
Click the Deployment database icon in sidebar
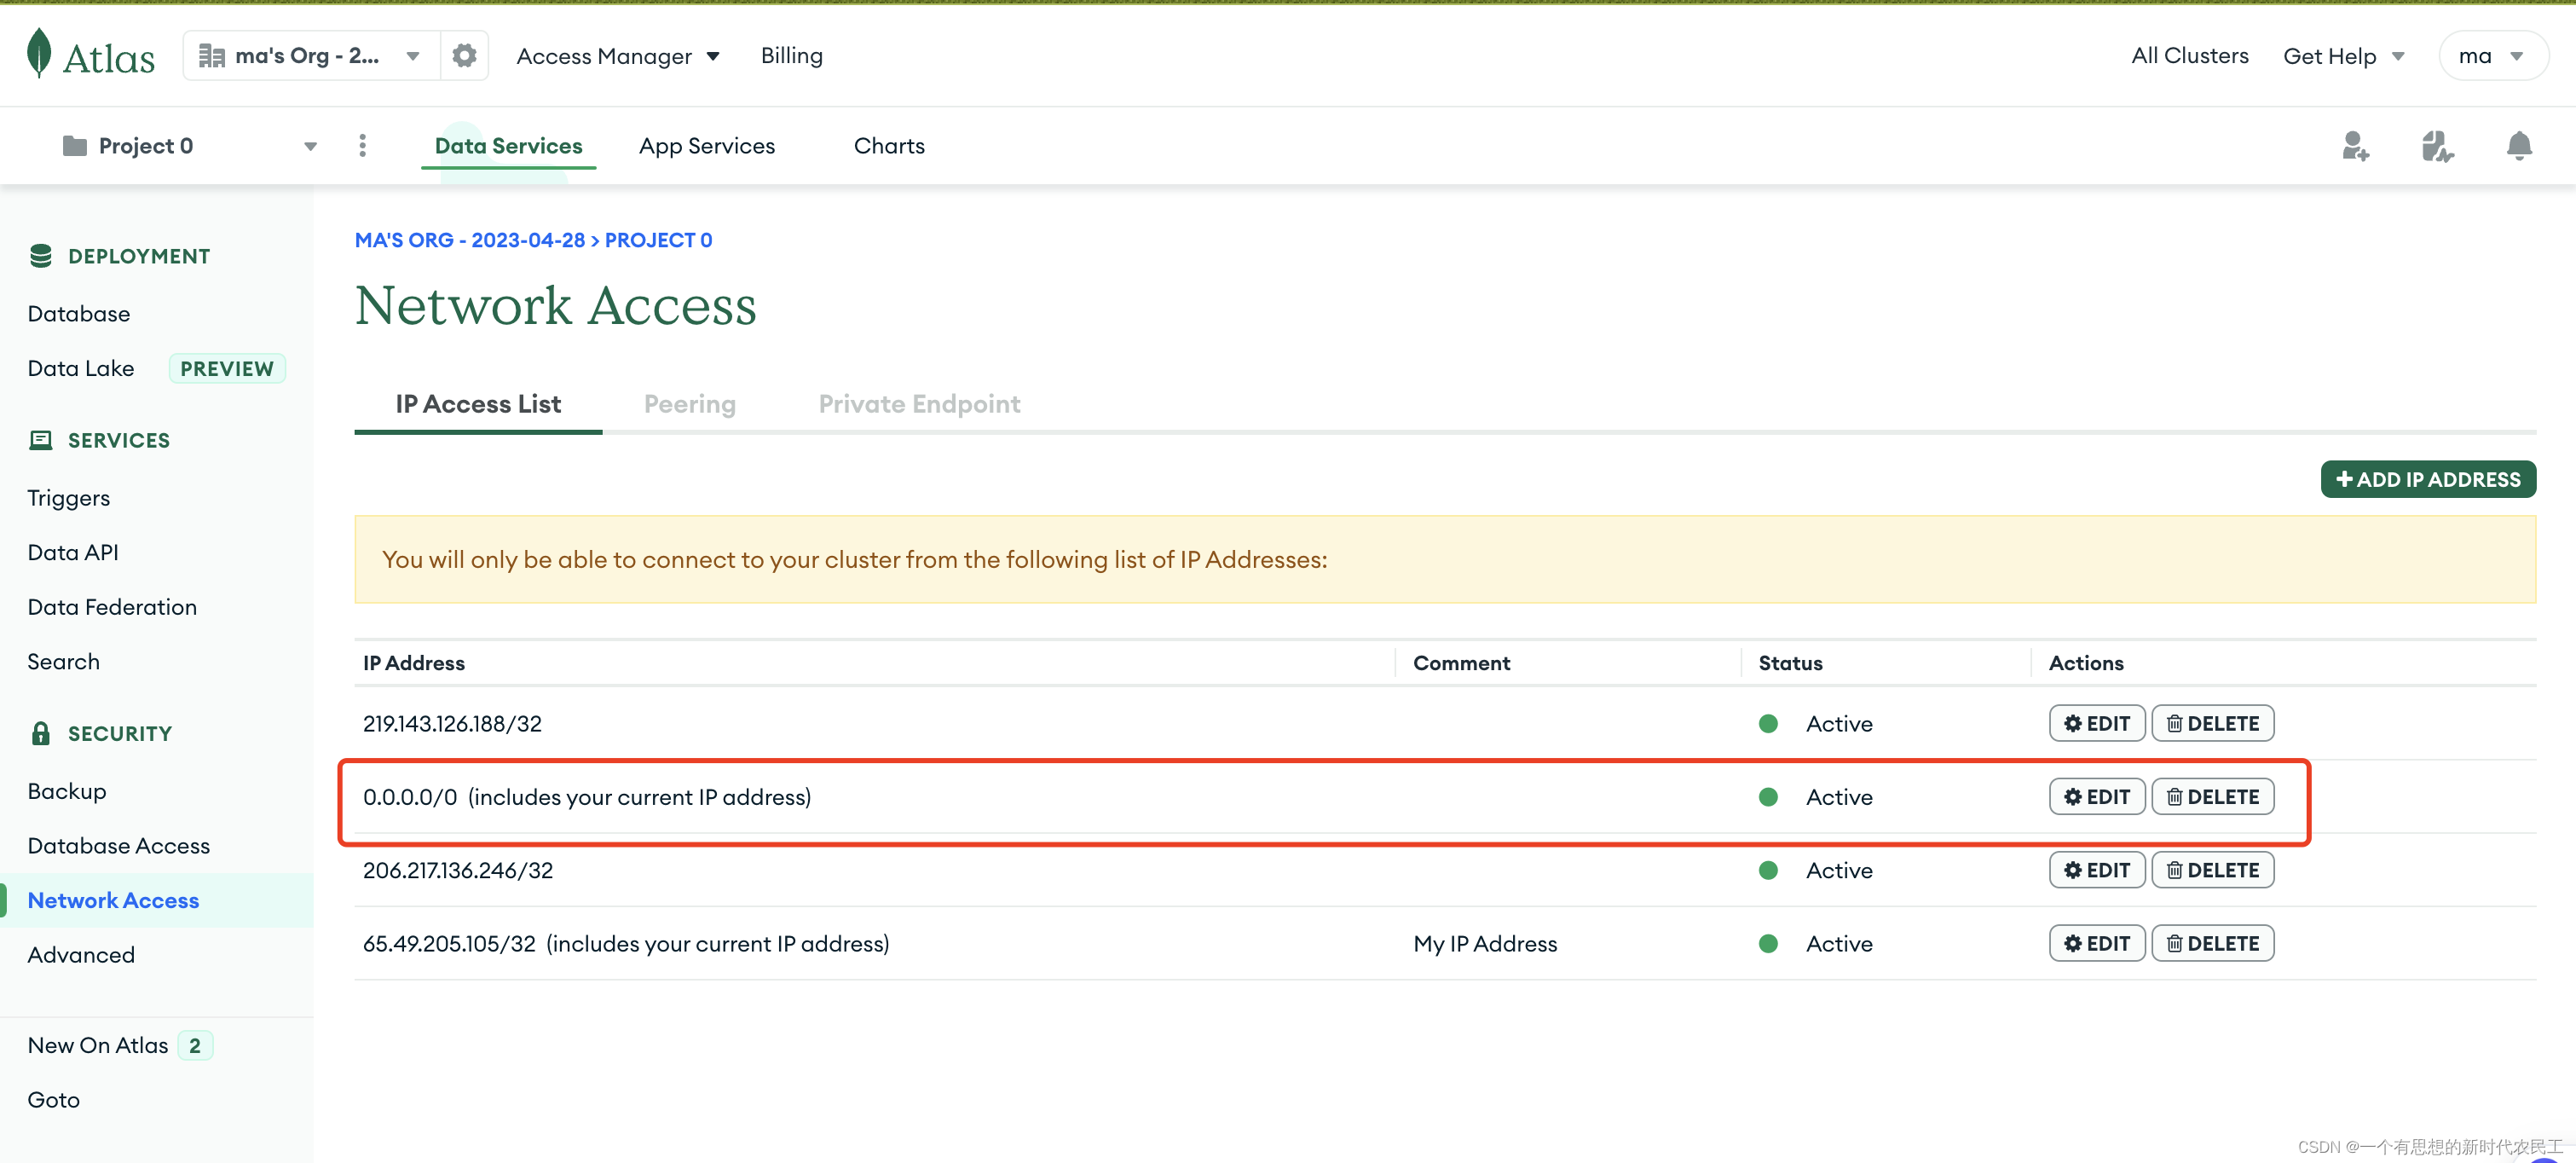click(40, 255)
